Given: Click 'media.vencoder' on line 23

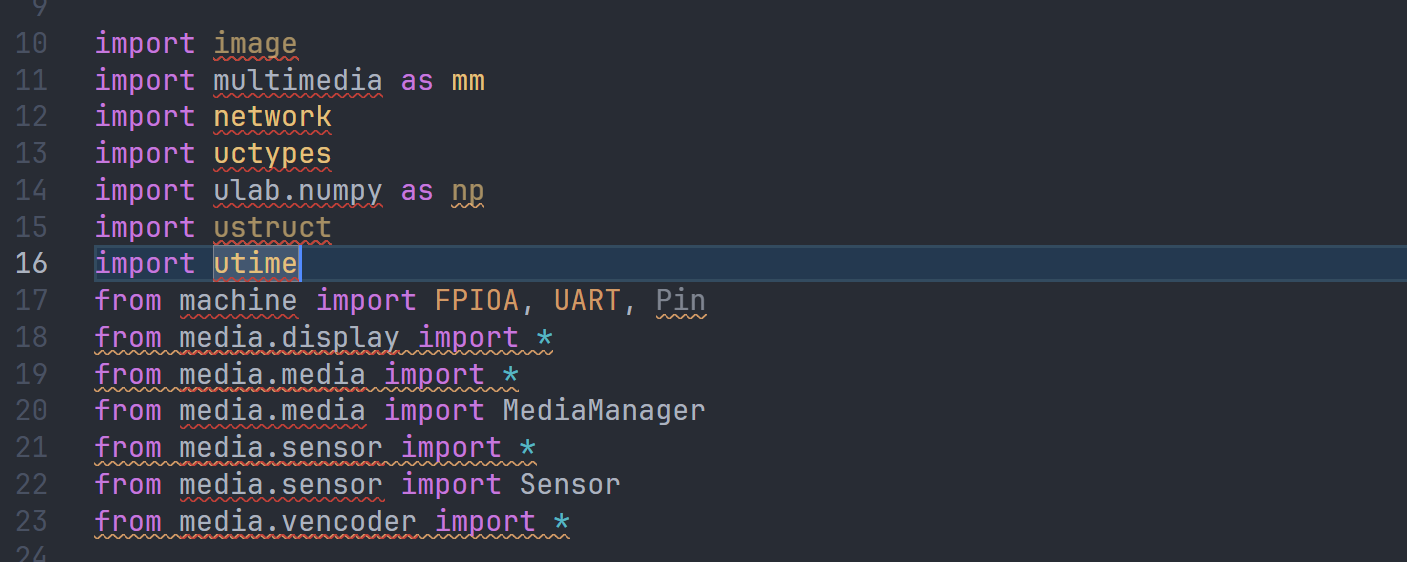Looking at the screenshot, I should tap(297, 521).
